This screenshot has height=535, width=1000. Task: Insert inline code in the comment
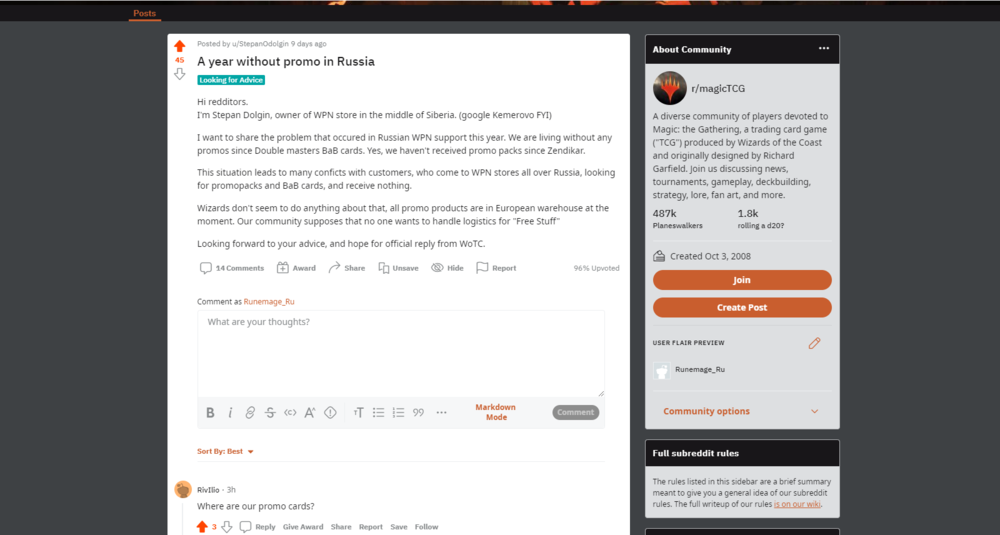coord(290,413)
